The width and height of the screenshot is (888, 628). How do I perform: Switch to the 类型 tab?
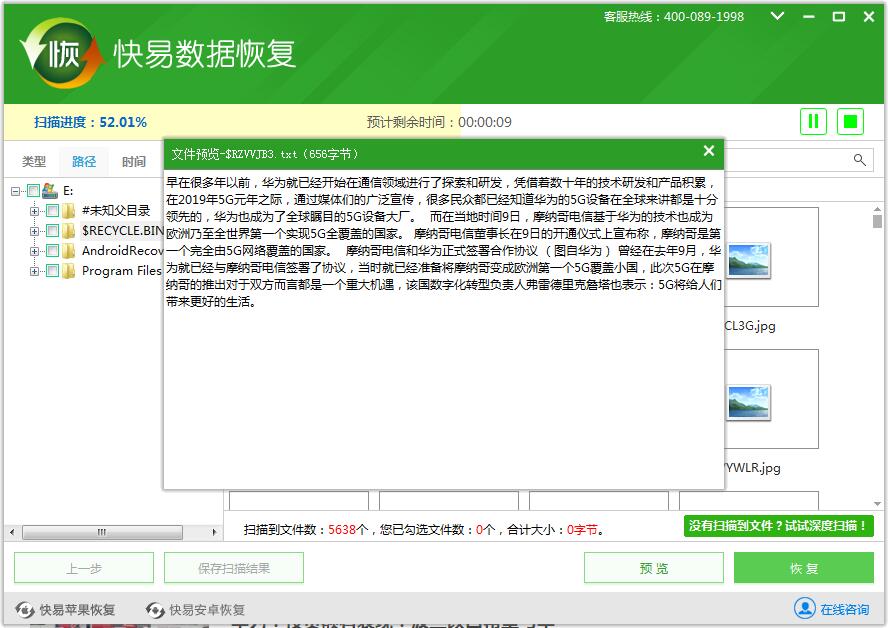coord(33,160)
